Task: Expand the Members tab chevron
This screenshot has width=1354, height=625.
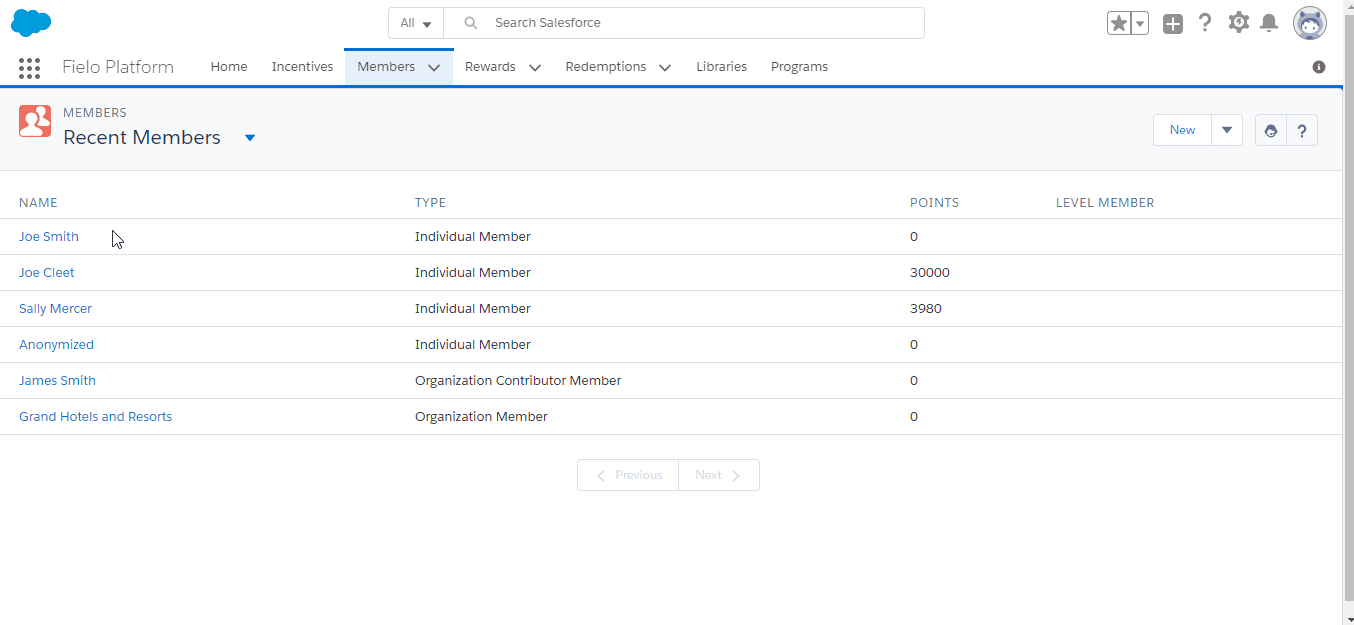Action: click(434, 68)
